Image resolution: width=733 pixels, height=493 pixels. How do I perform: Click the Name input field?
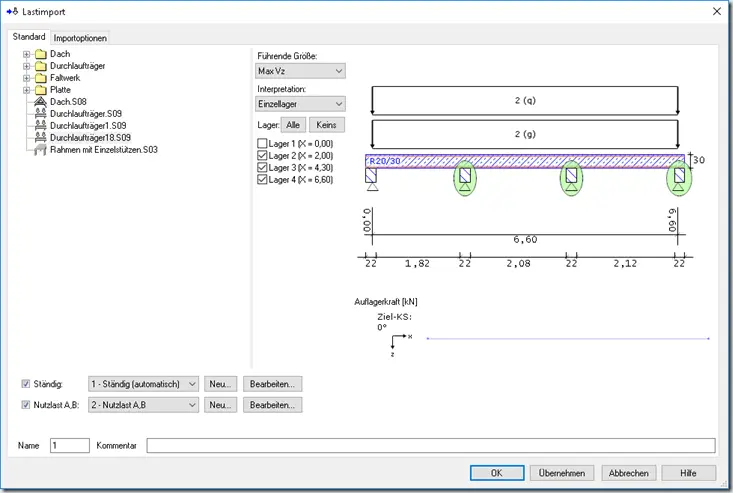(x=70, y=445)
